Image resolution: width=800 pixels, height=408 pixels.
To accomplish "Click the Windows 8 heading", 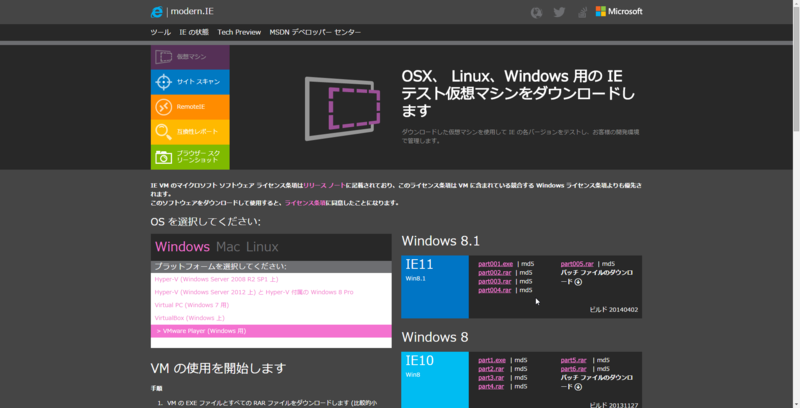I will pos(435,337).
